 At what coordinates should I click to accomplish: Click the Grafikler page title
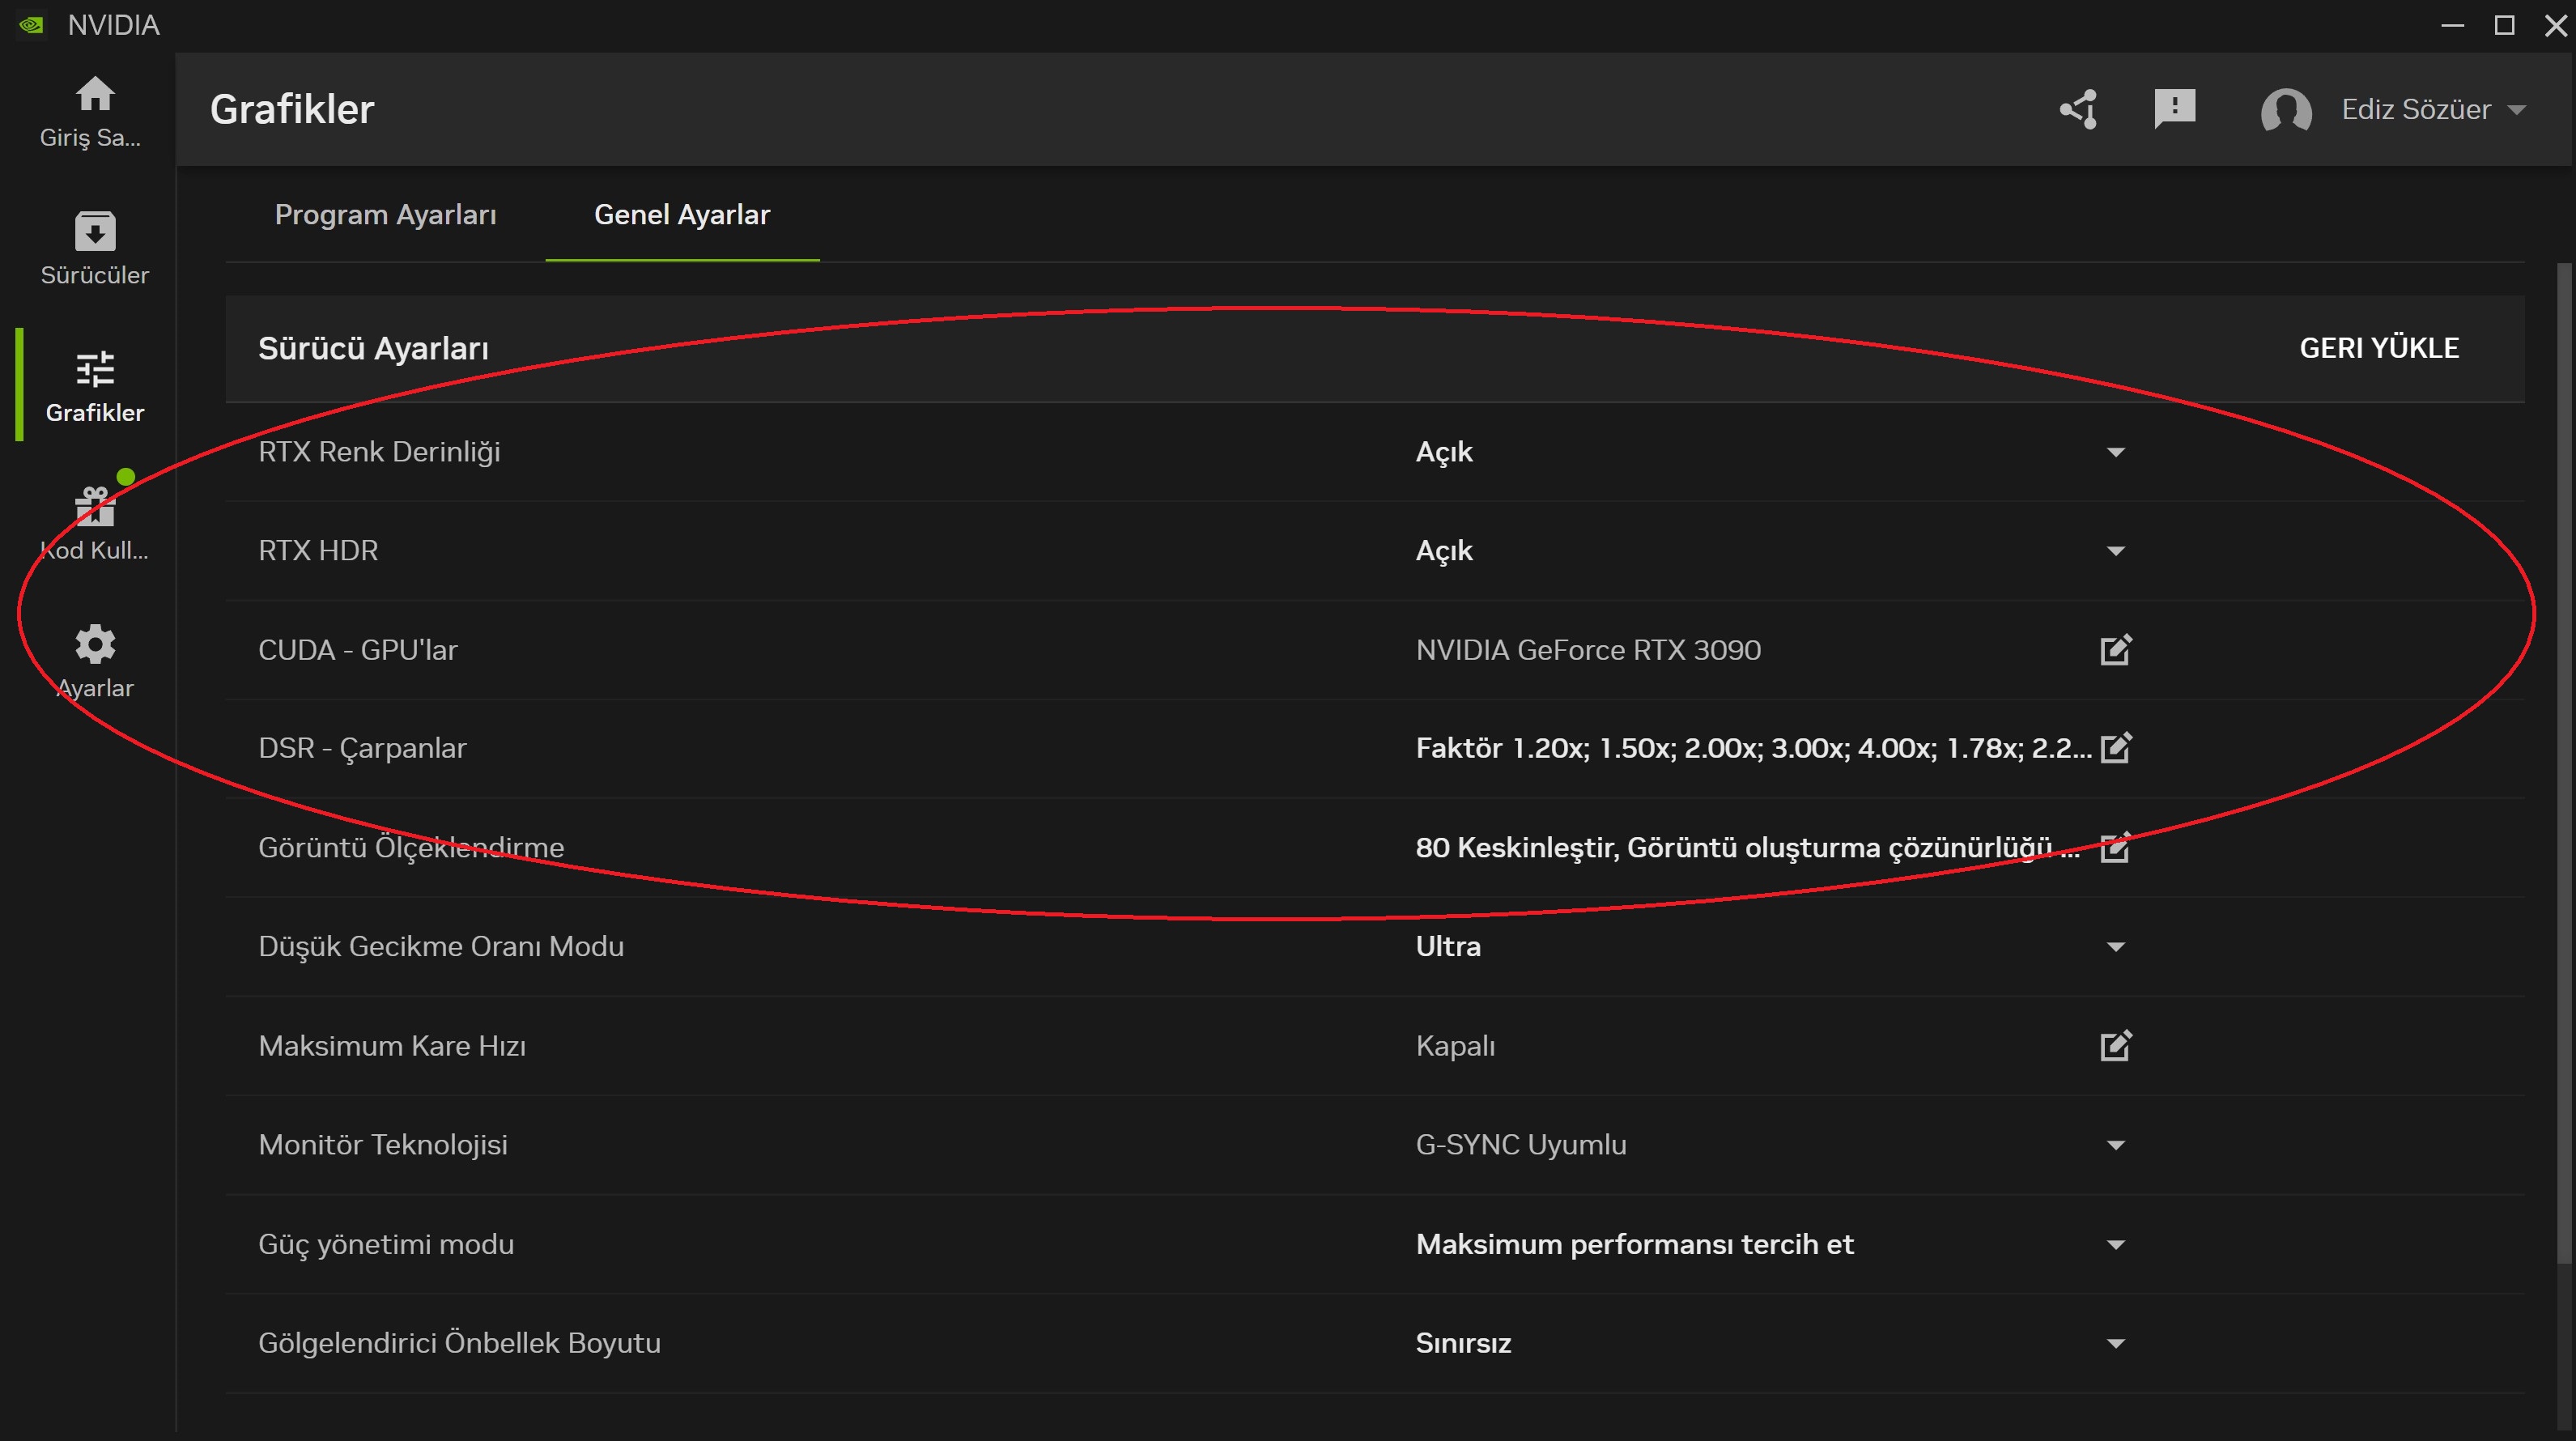(x=292, y=109)
